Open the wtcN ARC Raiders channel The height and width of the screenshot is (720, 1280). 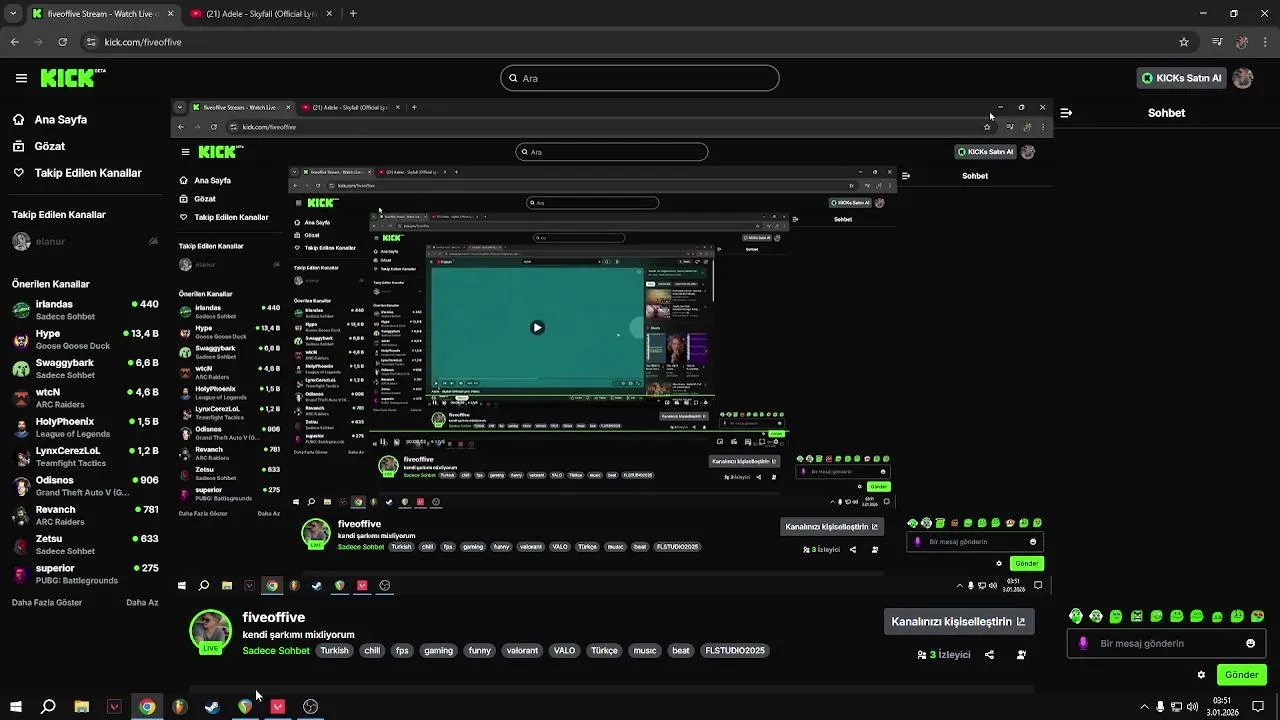coord(85,398)
